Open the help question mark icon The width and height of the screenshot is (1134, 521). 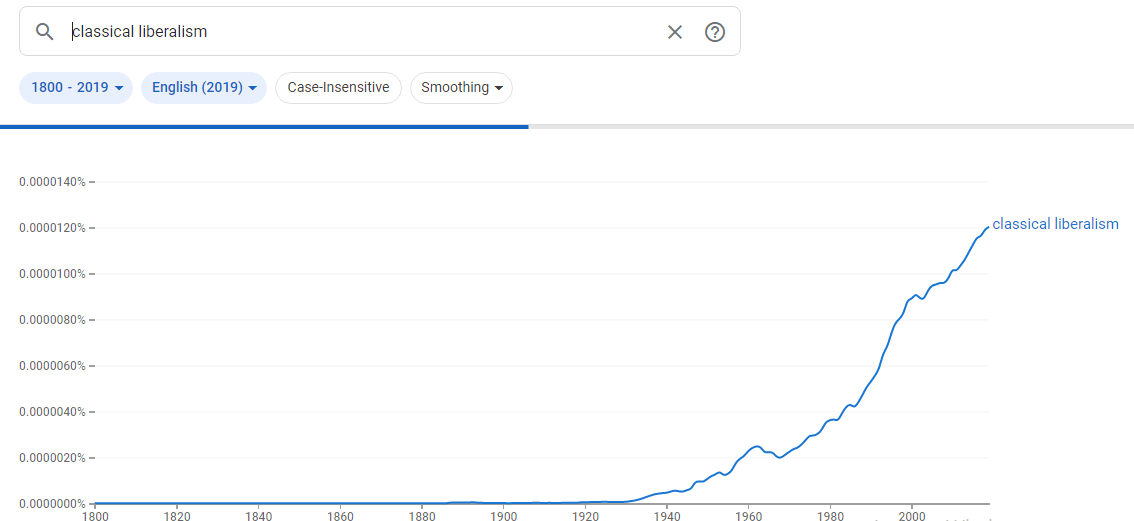[x=714, y=32]
